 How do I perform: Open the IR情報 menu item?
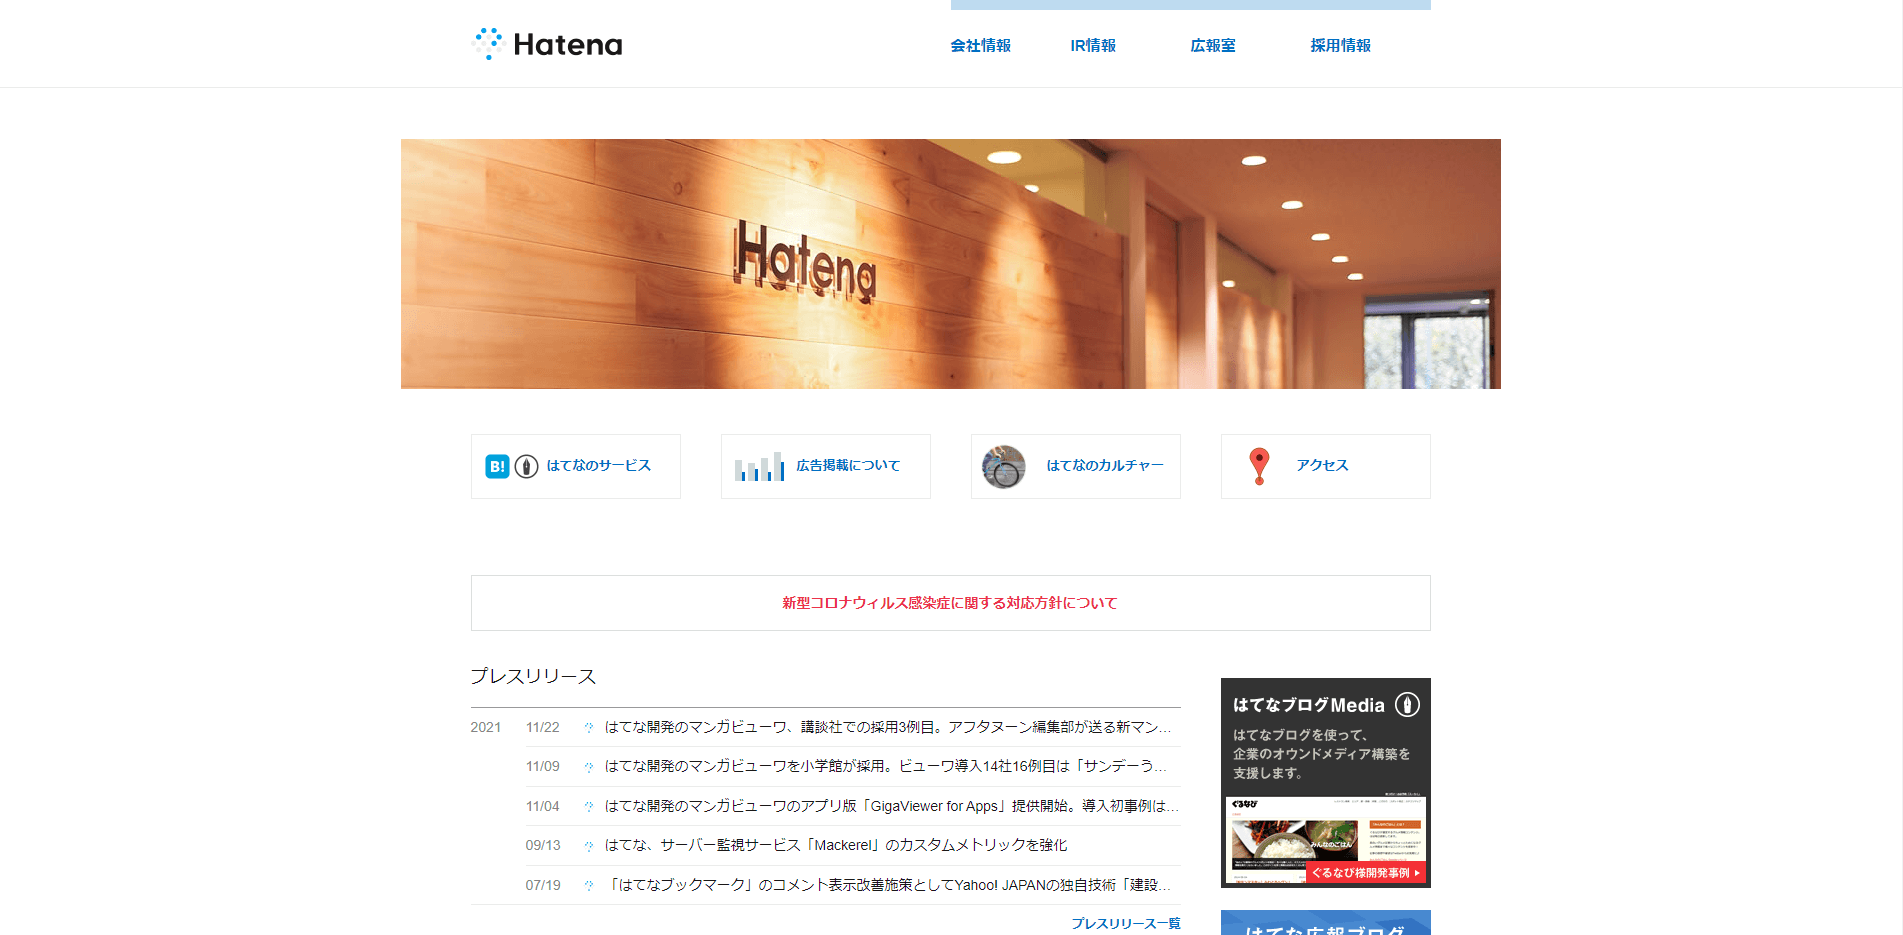point(1093,45)
